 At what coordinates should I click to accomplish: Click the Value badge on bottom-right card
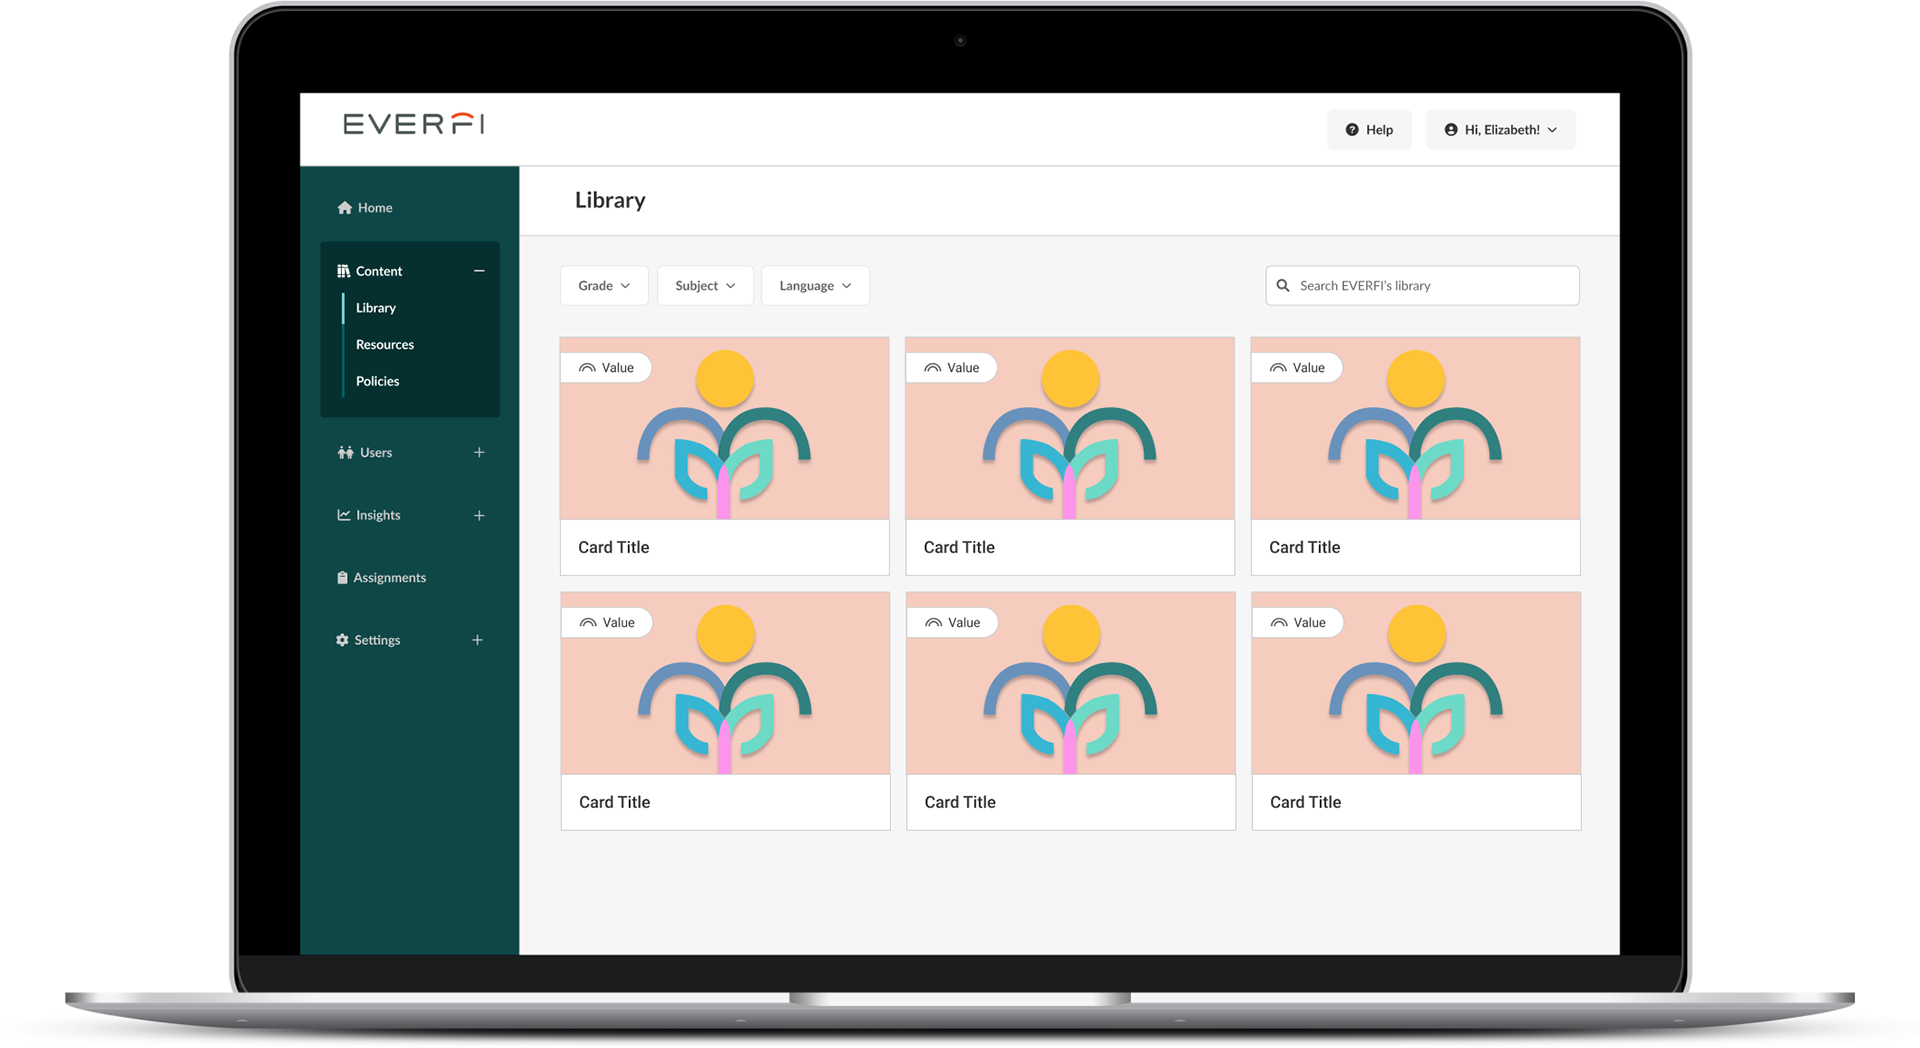point(1299,623)
